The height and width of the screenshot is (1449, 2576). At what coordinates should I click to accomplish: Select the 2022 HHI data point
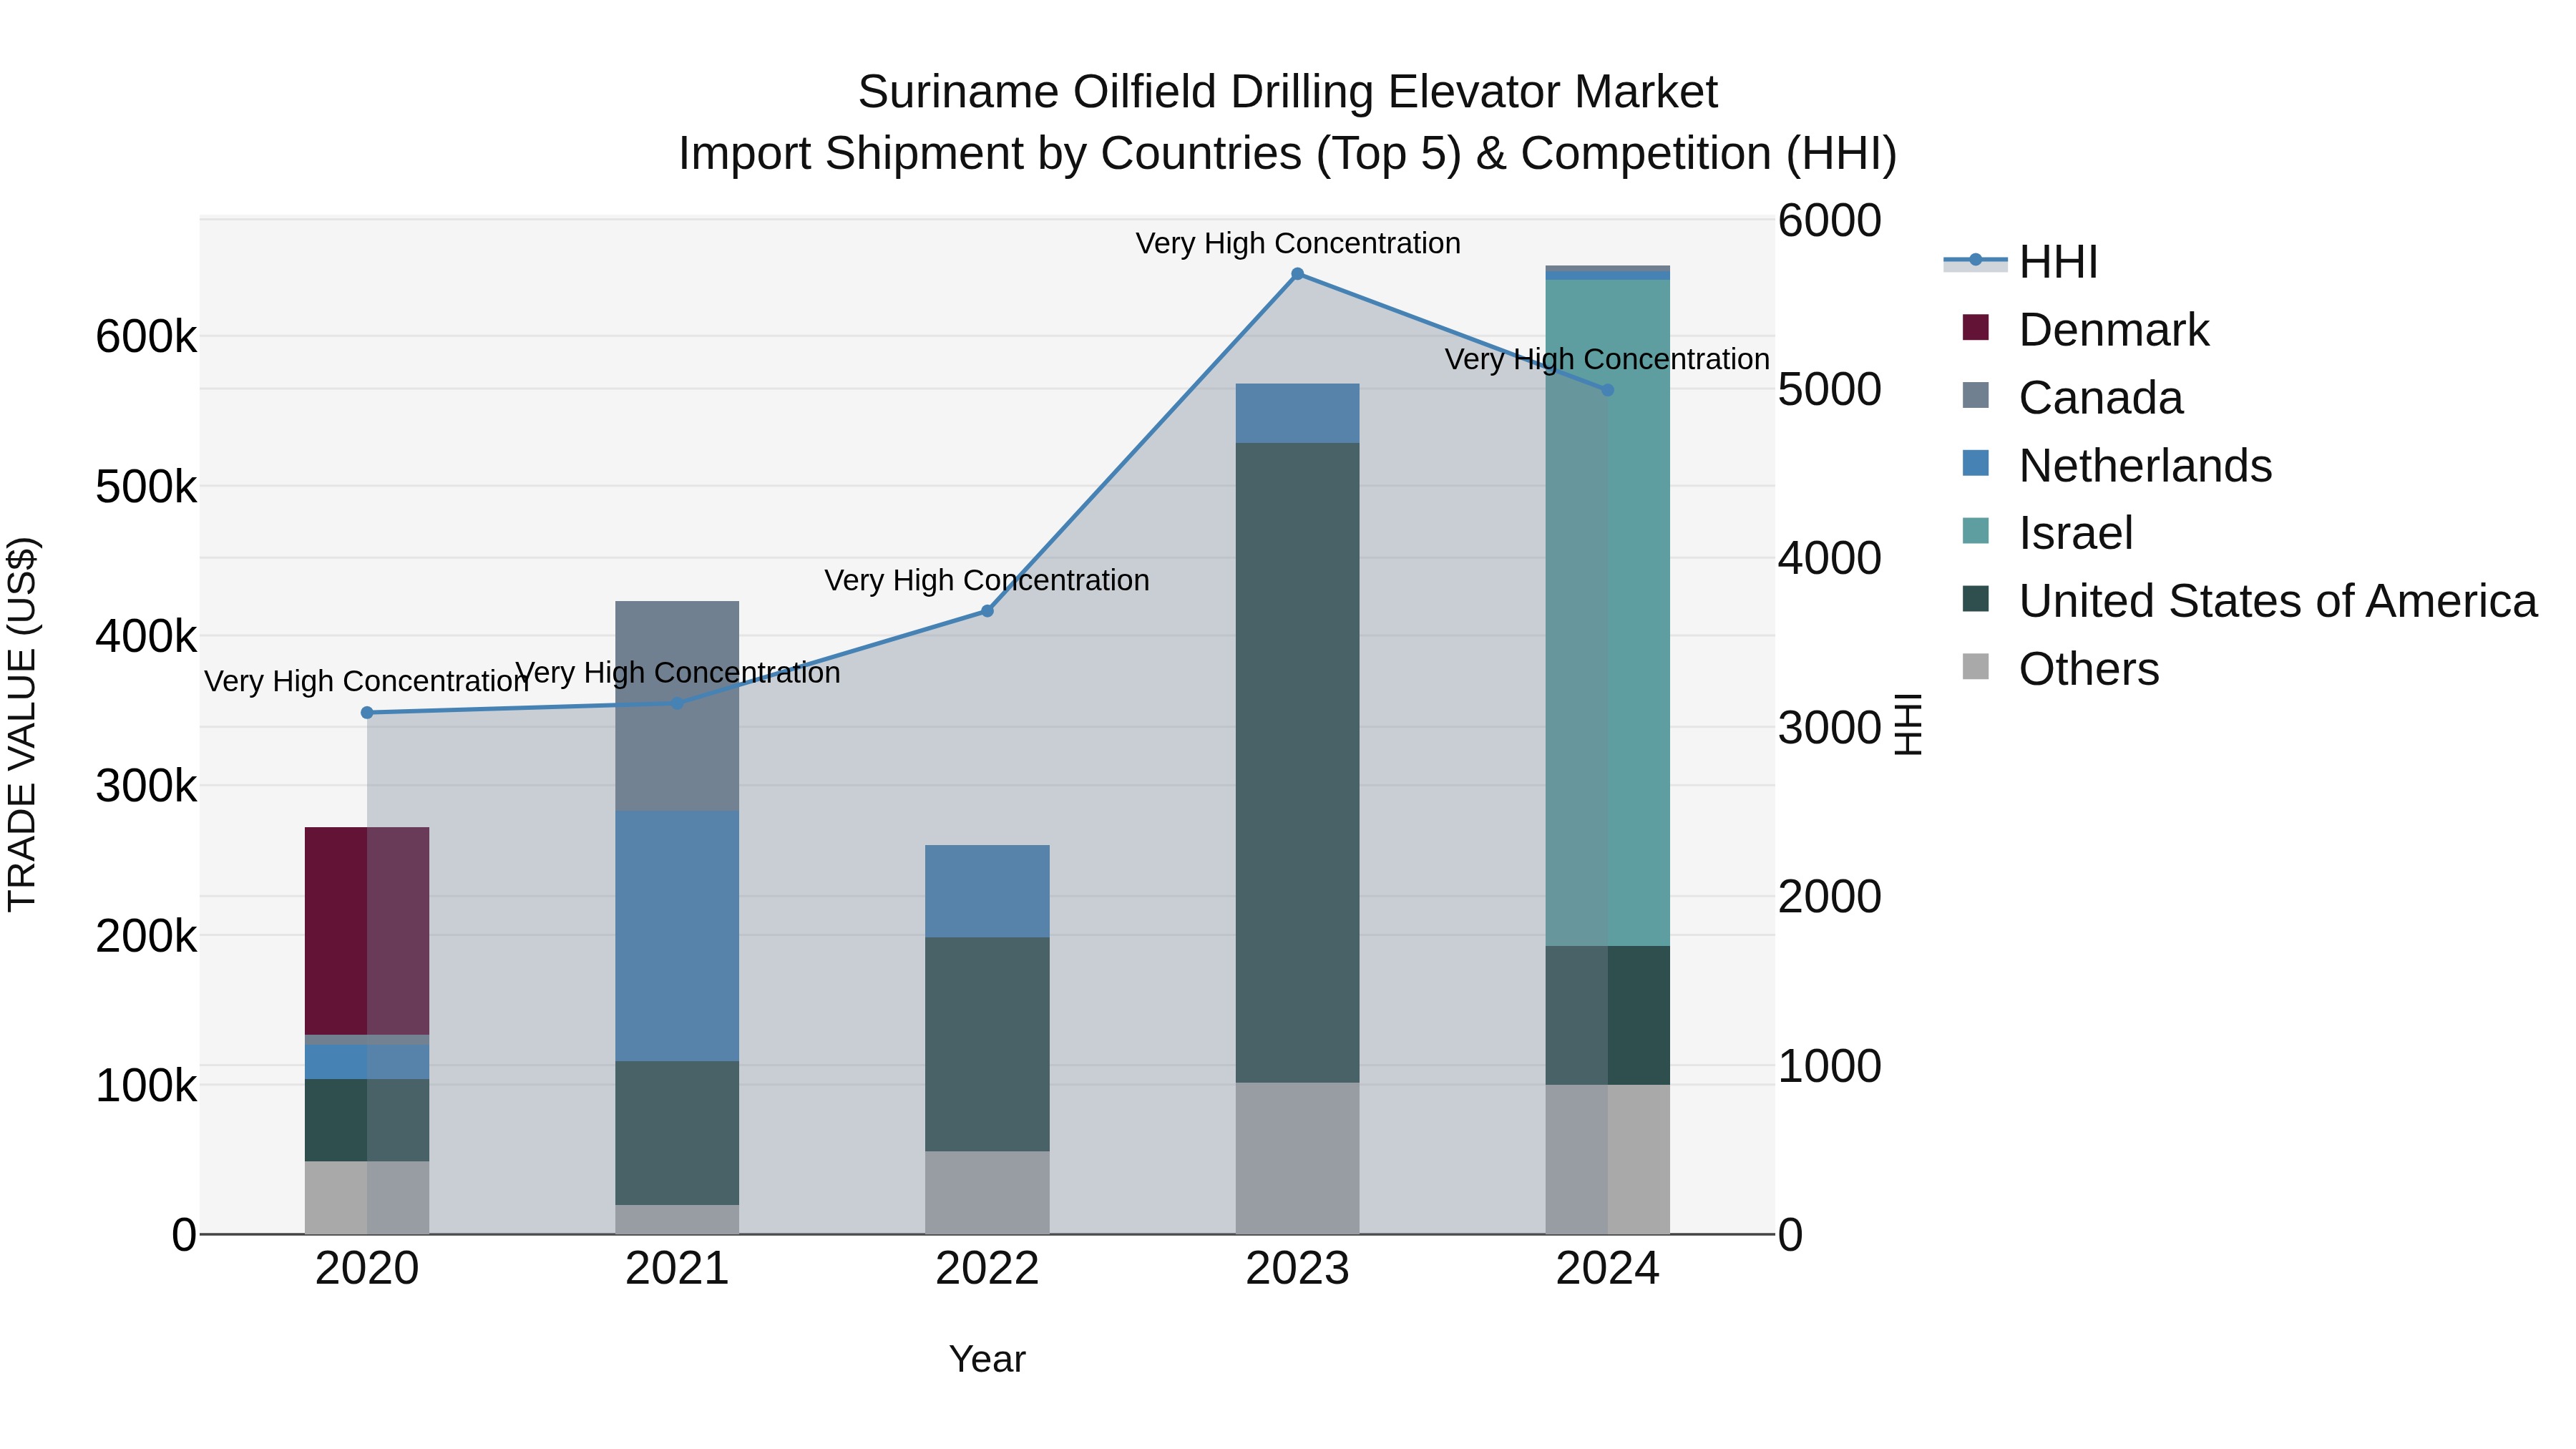(987, 611)
